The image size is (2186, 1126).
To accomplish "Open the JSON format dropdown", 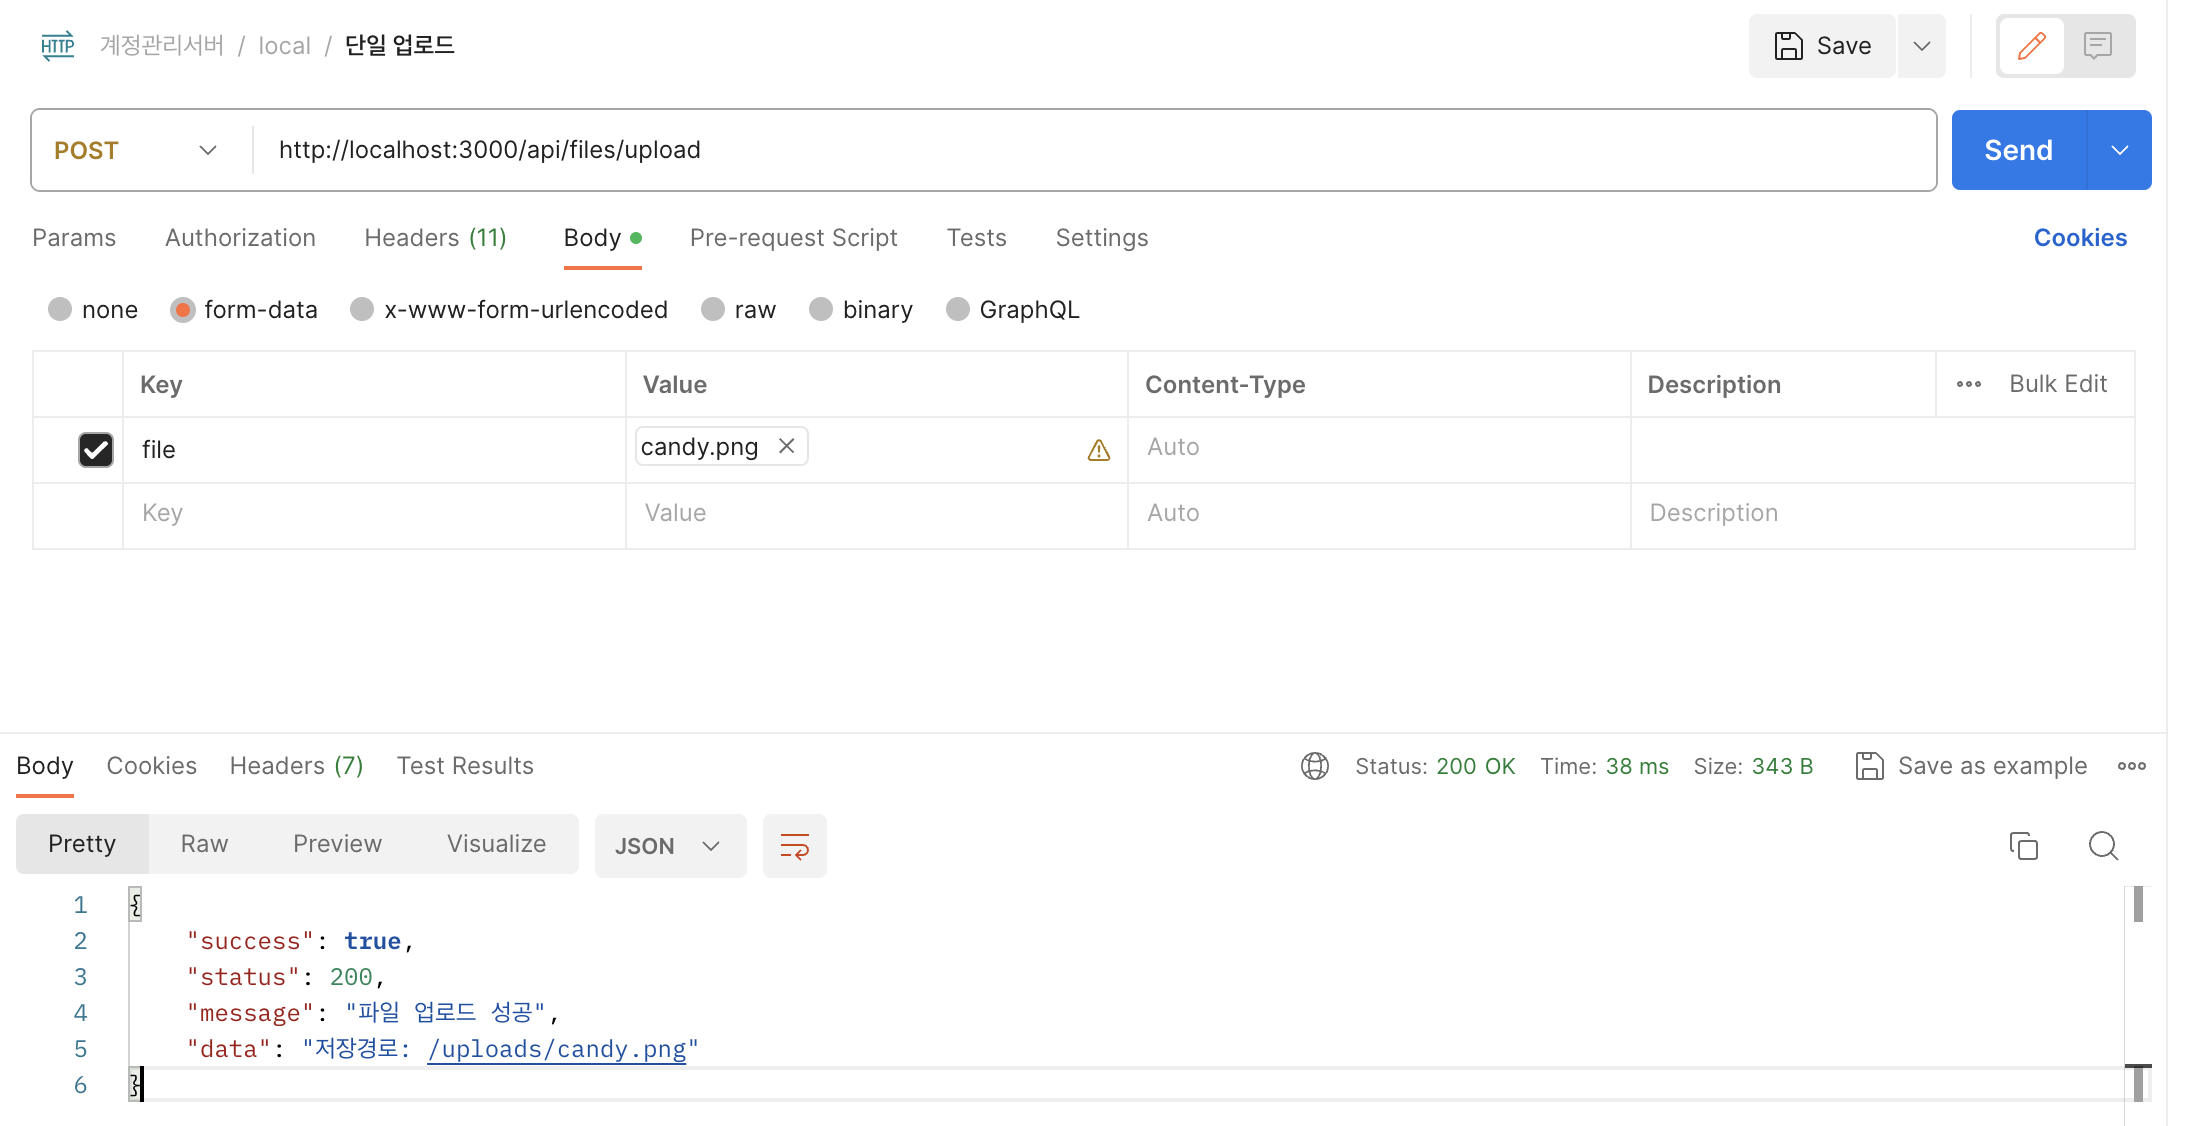I will pos(669,846).
